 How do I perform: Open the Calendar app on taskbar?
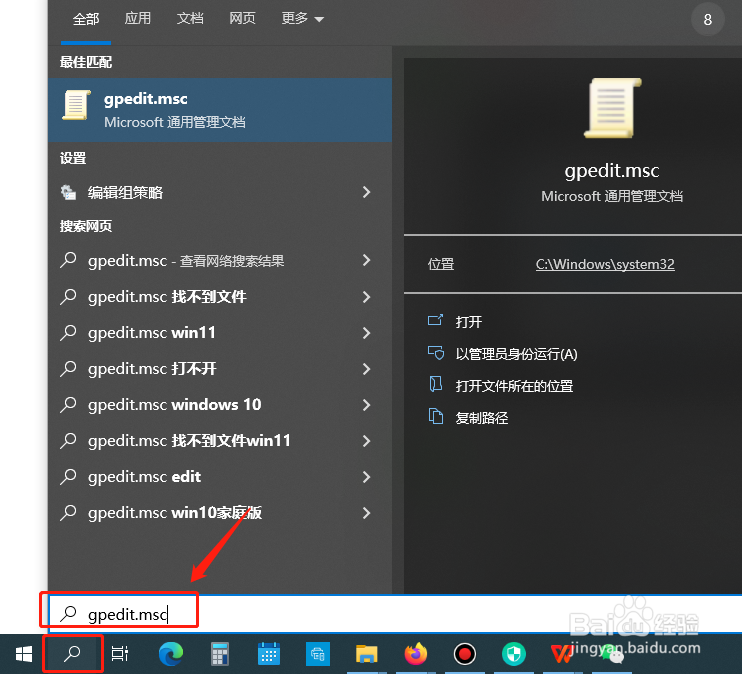pos(269,654)
